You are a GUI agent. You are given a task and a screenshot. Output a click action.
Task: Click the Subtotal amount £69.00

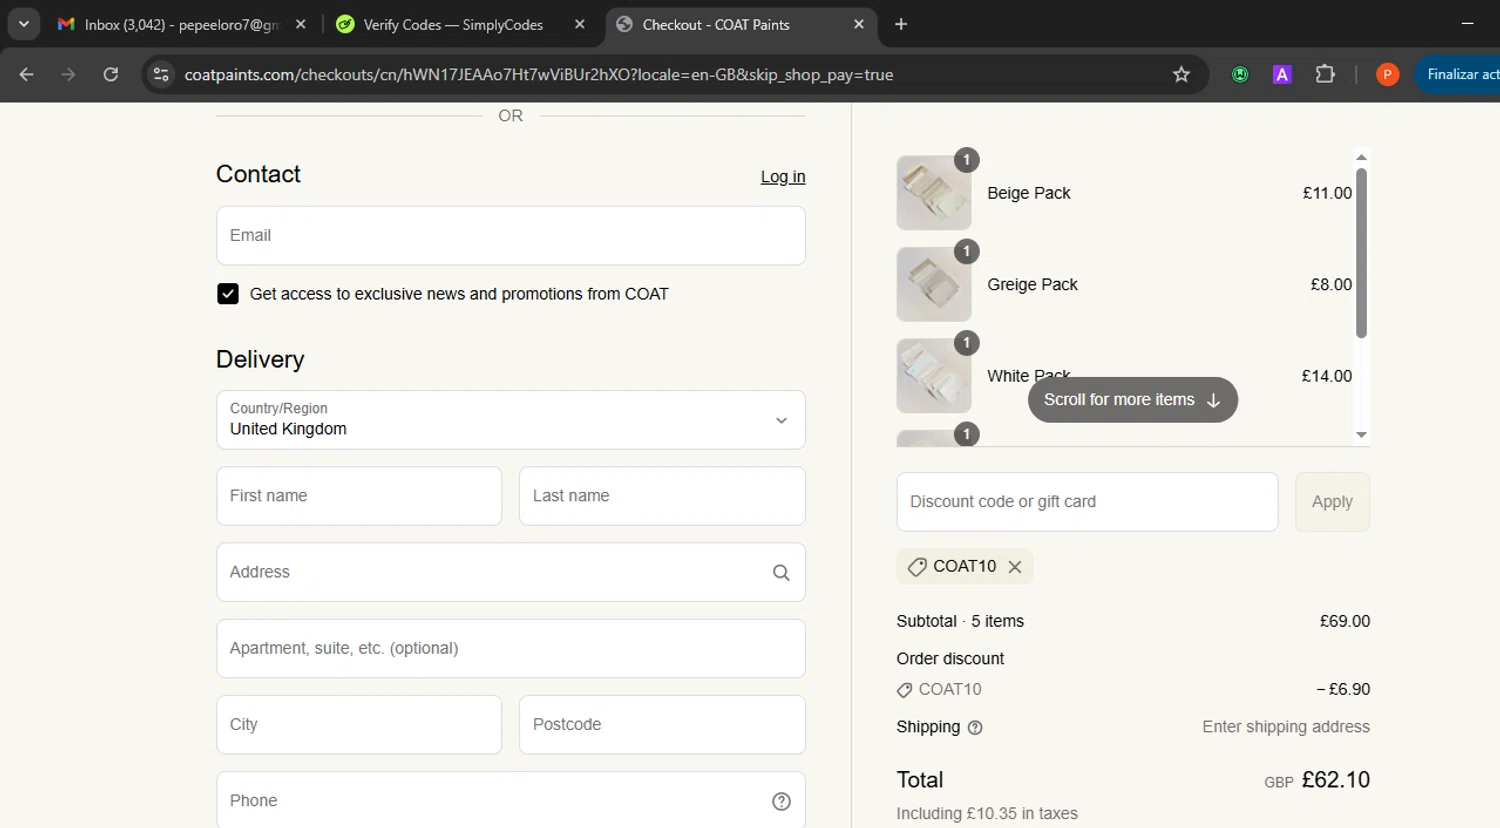click(x=1345, y=621)
